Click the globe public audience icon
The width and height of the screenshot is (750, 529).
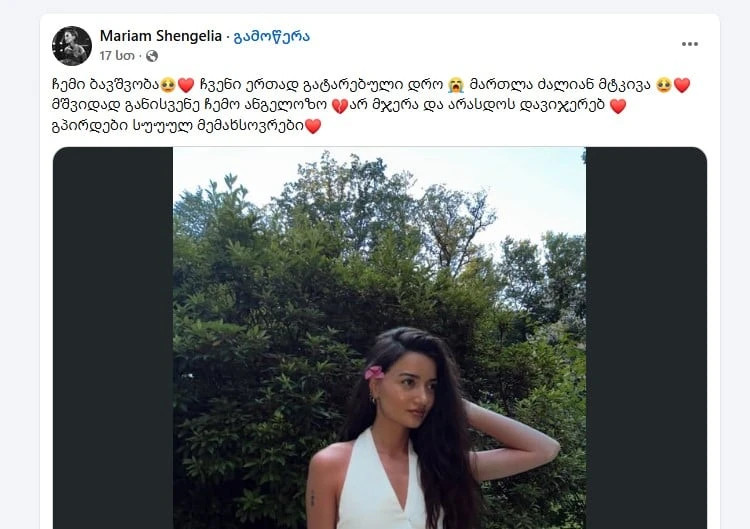pos(152,56)
